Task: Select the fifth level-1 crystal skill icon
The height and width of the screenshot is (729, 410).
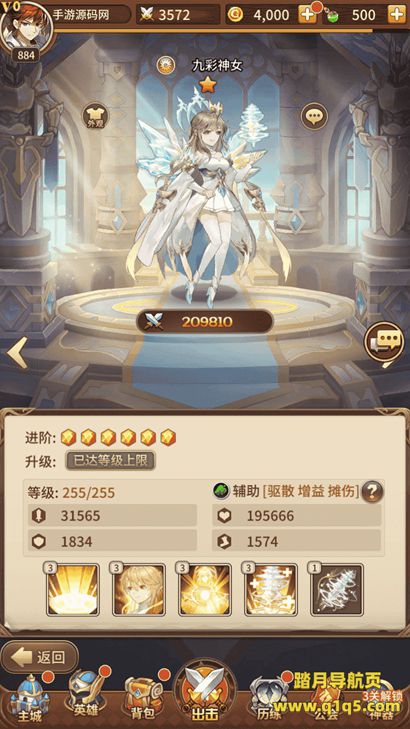Action: [x=337, y=590]
